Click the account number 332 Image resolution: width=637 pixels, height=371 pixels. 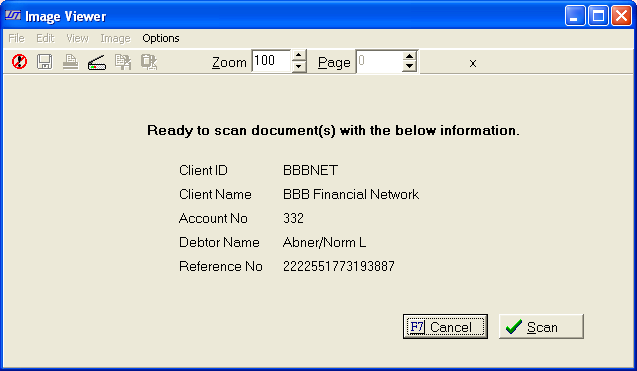tap(293, 218)
